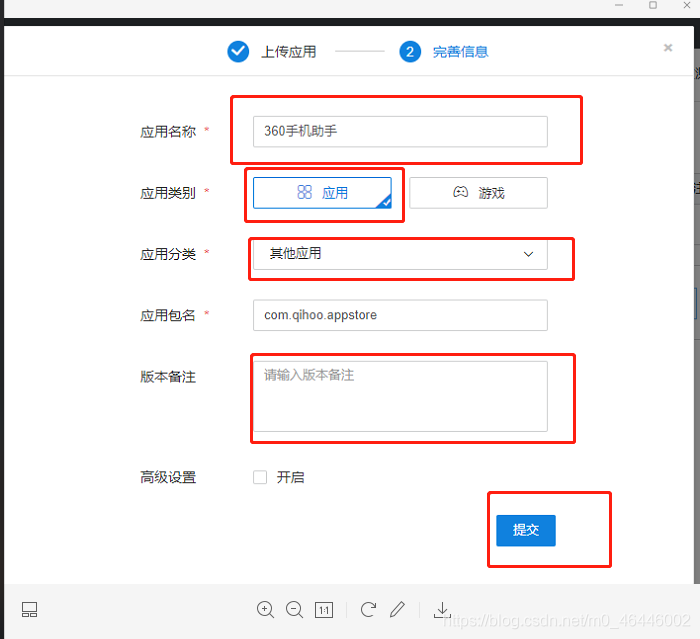
Task: Click the 高级设置 label
Action: click(168, 477)
